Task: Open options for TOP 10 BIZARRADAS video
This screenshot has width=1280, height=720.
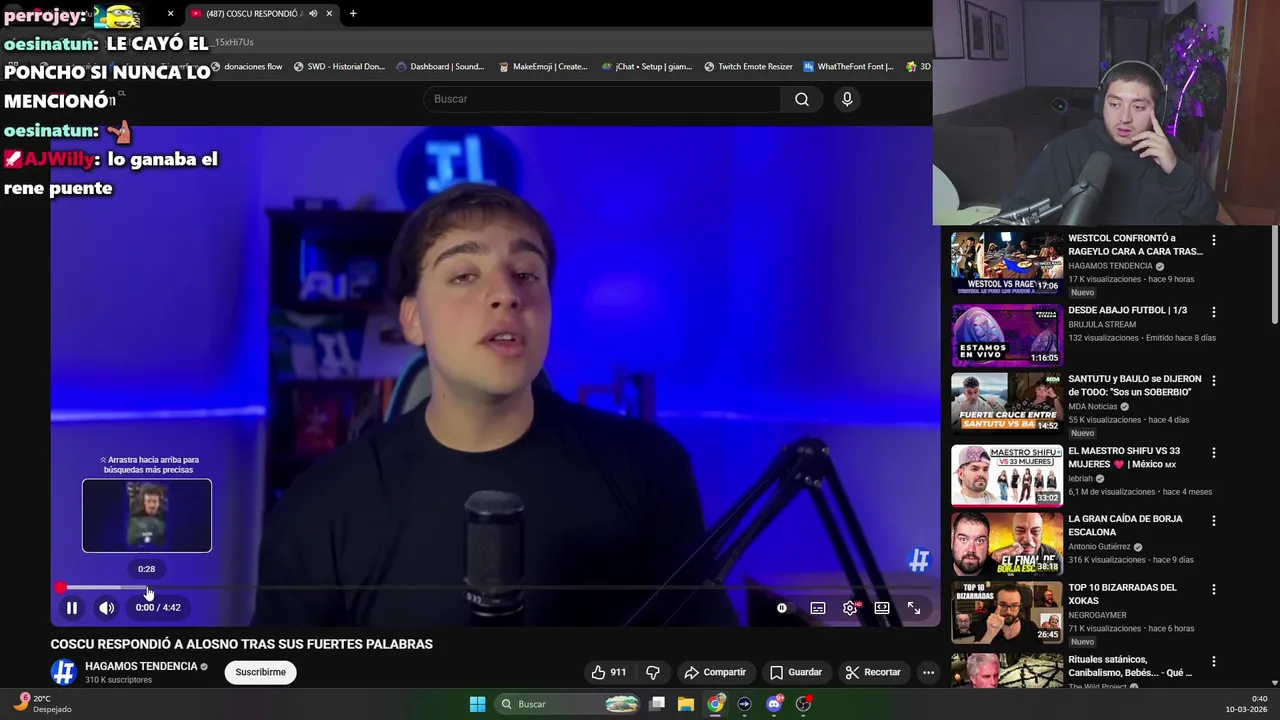Action: 1214,590
